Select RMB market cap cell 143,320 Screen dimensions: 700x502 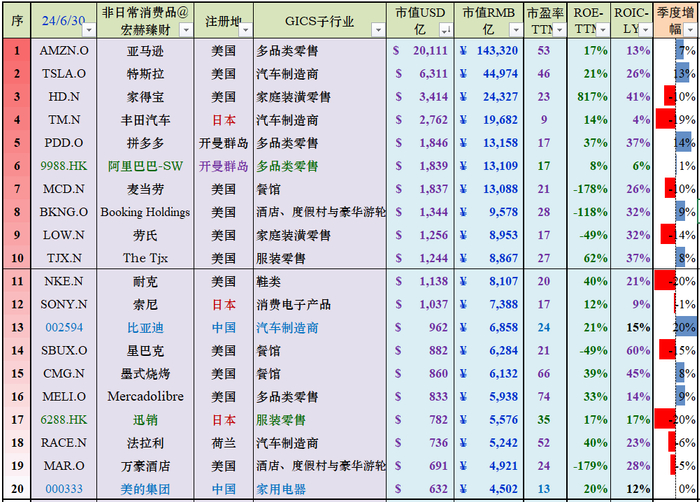tap(489, 50)
